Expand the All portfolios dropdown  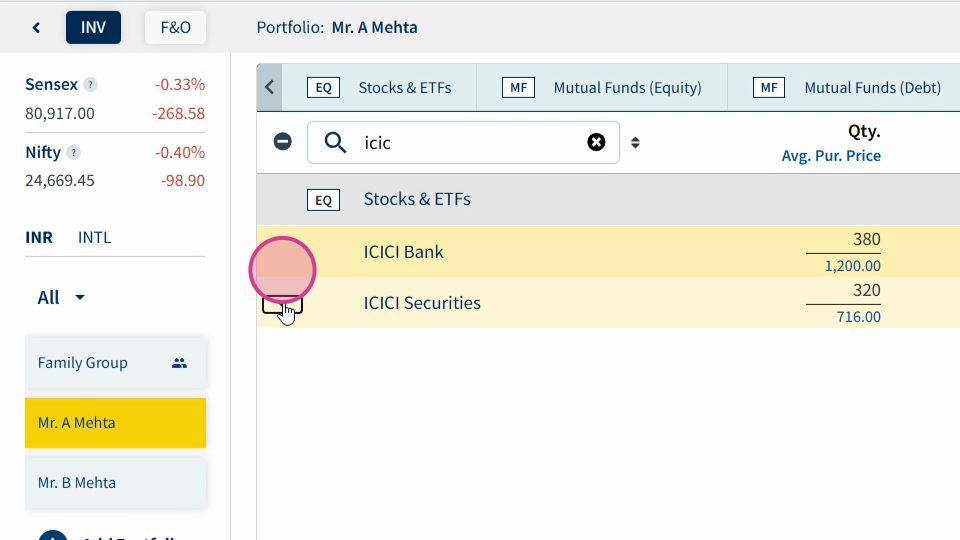[x=61, y=298]
